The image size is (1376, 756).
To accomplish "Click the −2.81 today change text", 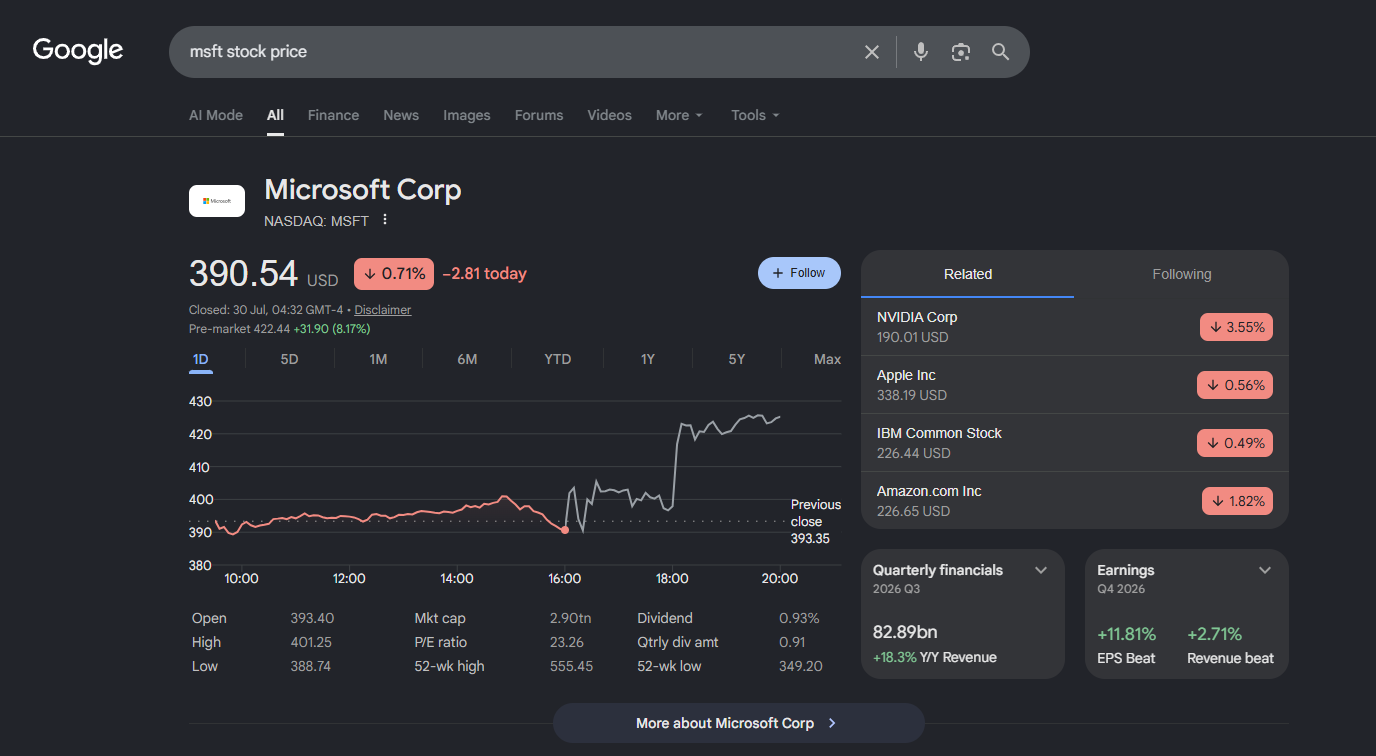I will point(484,274).
